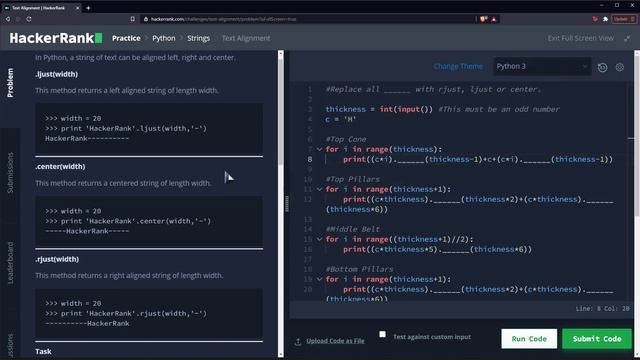640x360 pixels.
Task: Open the Python 3 language dropdown
Action: tap(542, 66)
